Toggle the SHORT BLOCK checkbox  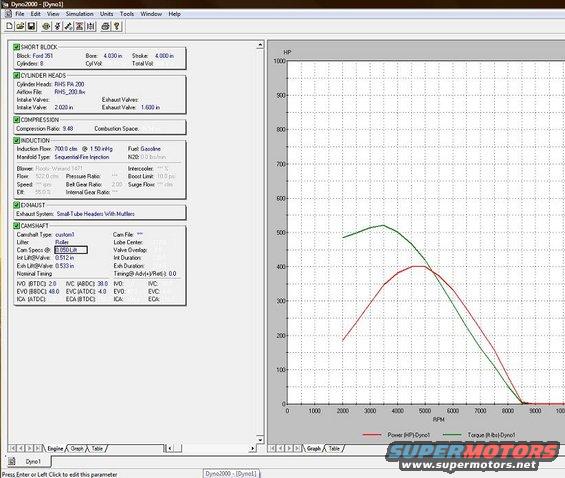pos(16,47)
